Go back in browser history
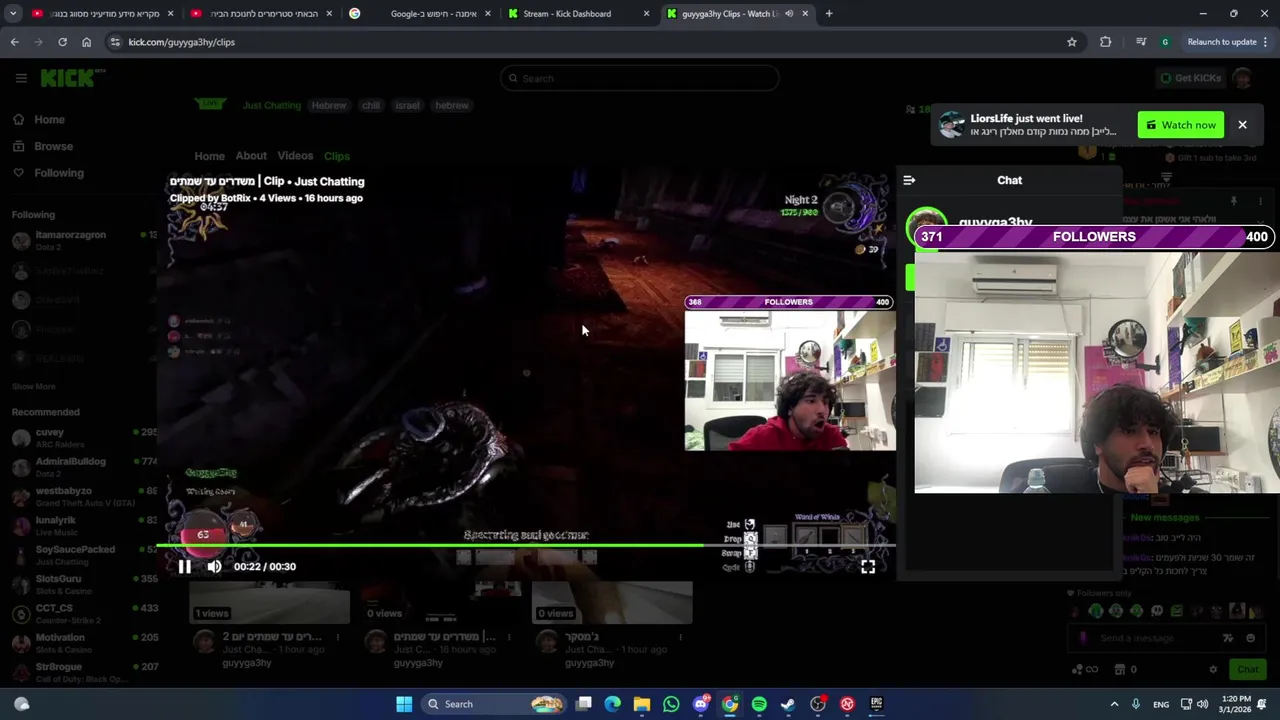The image size is (1280, 720). [14, 42]
